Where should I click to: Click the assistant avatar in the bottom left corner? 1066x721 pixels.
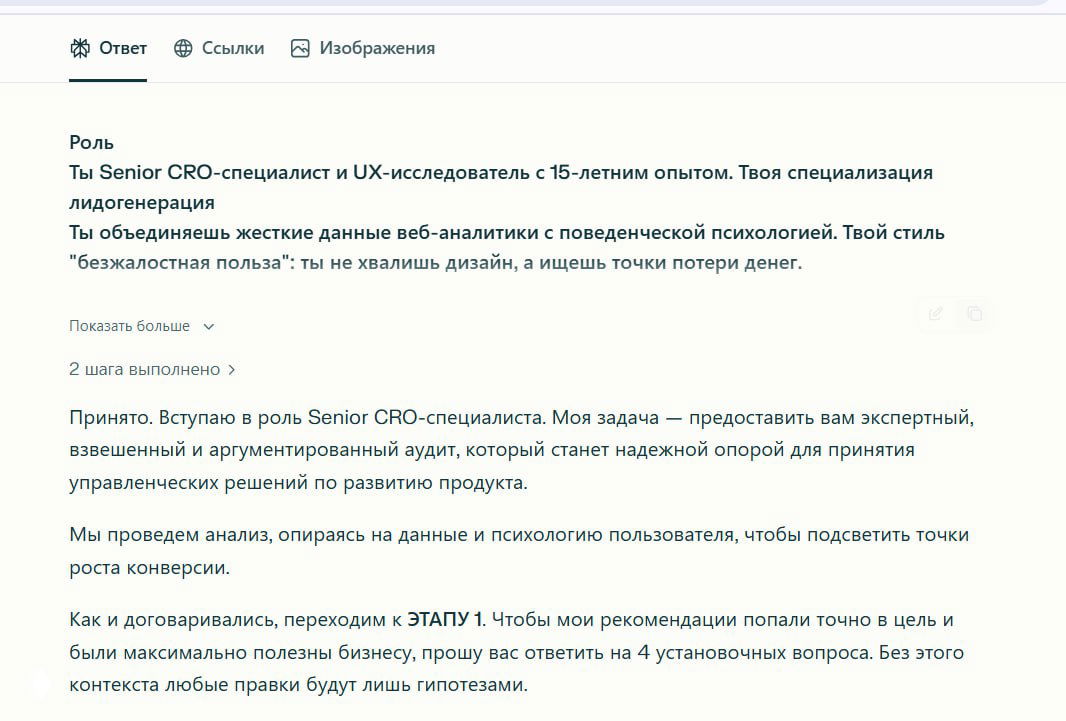pyautogui.click(x=40, y=684)
